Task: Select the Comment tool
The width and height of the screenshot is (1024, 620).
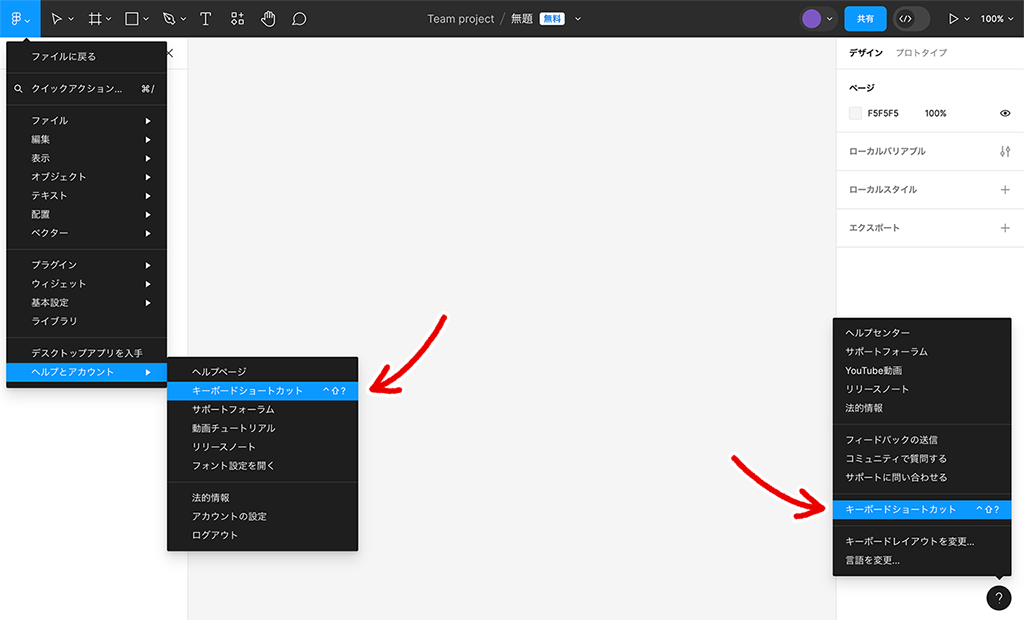Action: coord(299,19)
